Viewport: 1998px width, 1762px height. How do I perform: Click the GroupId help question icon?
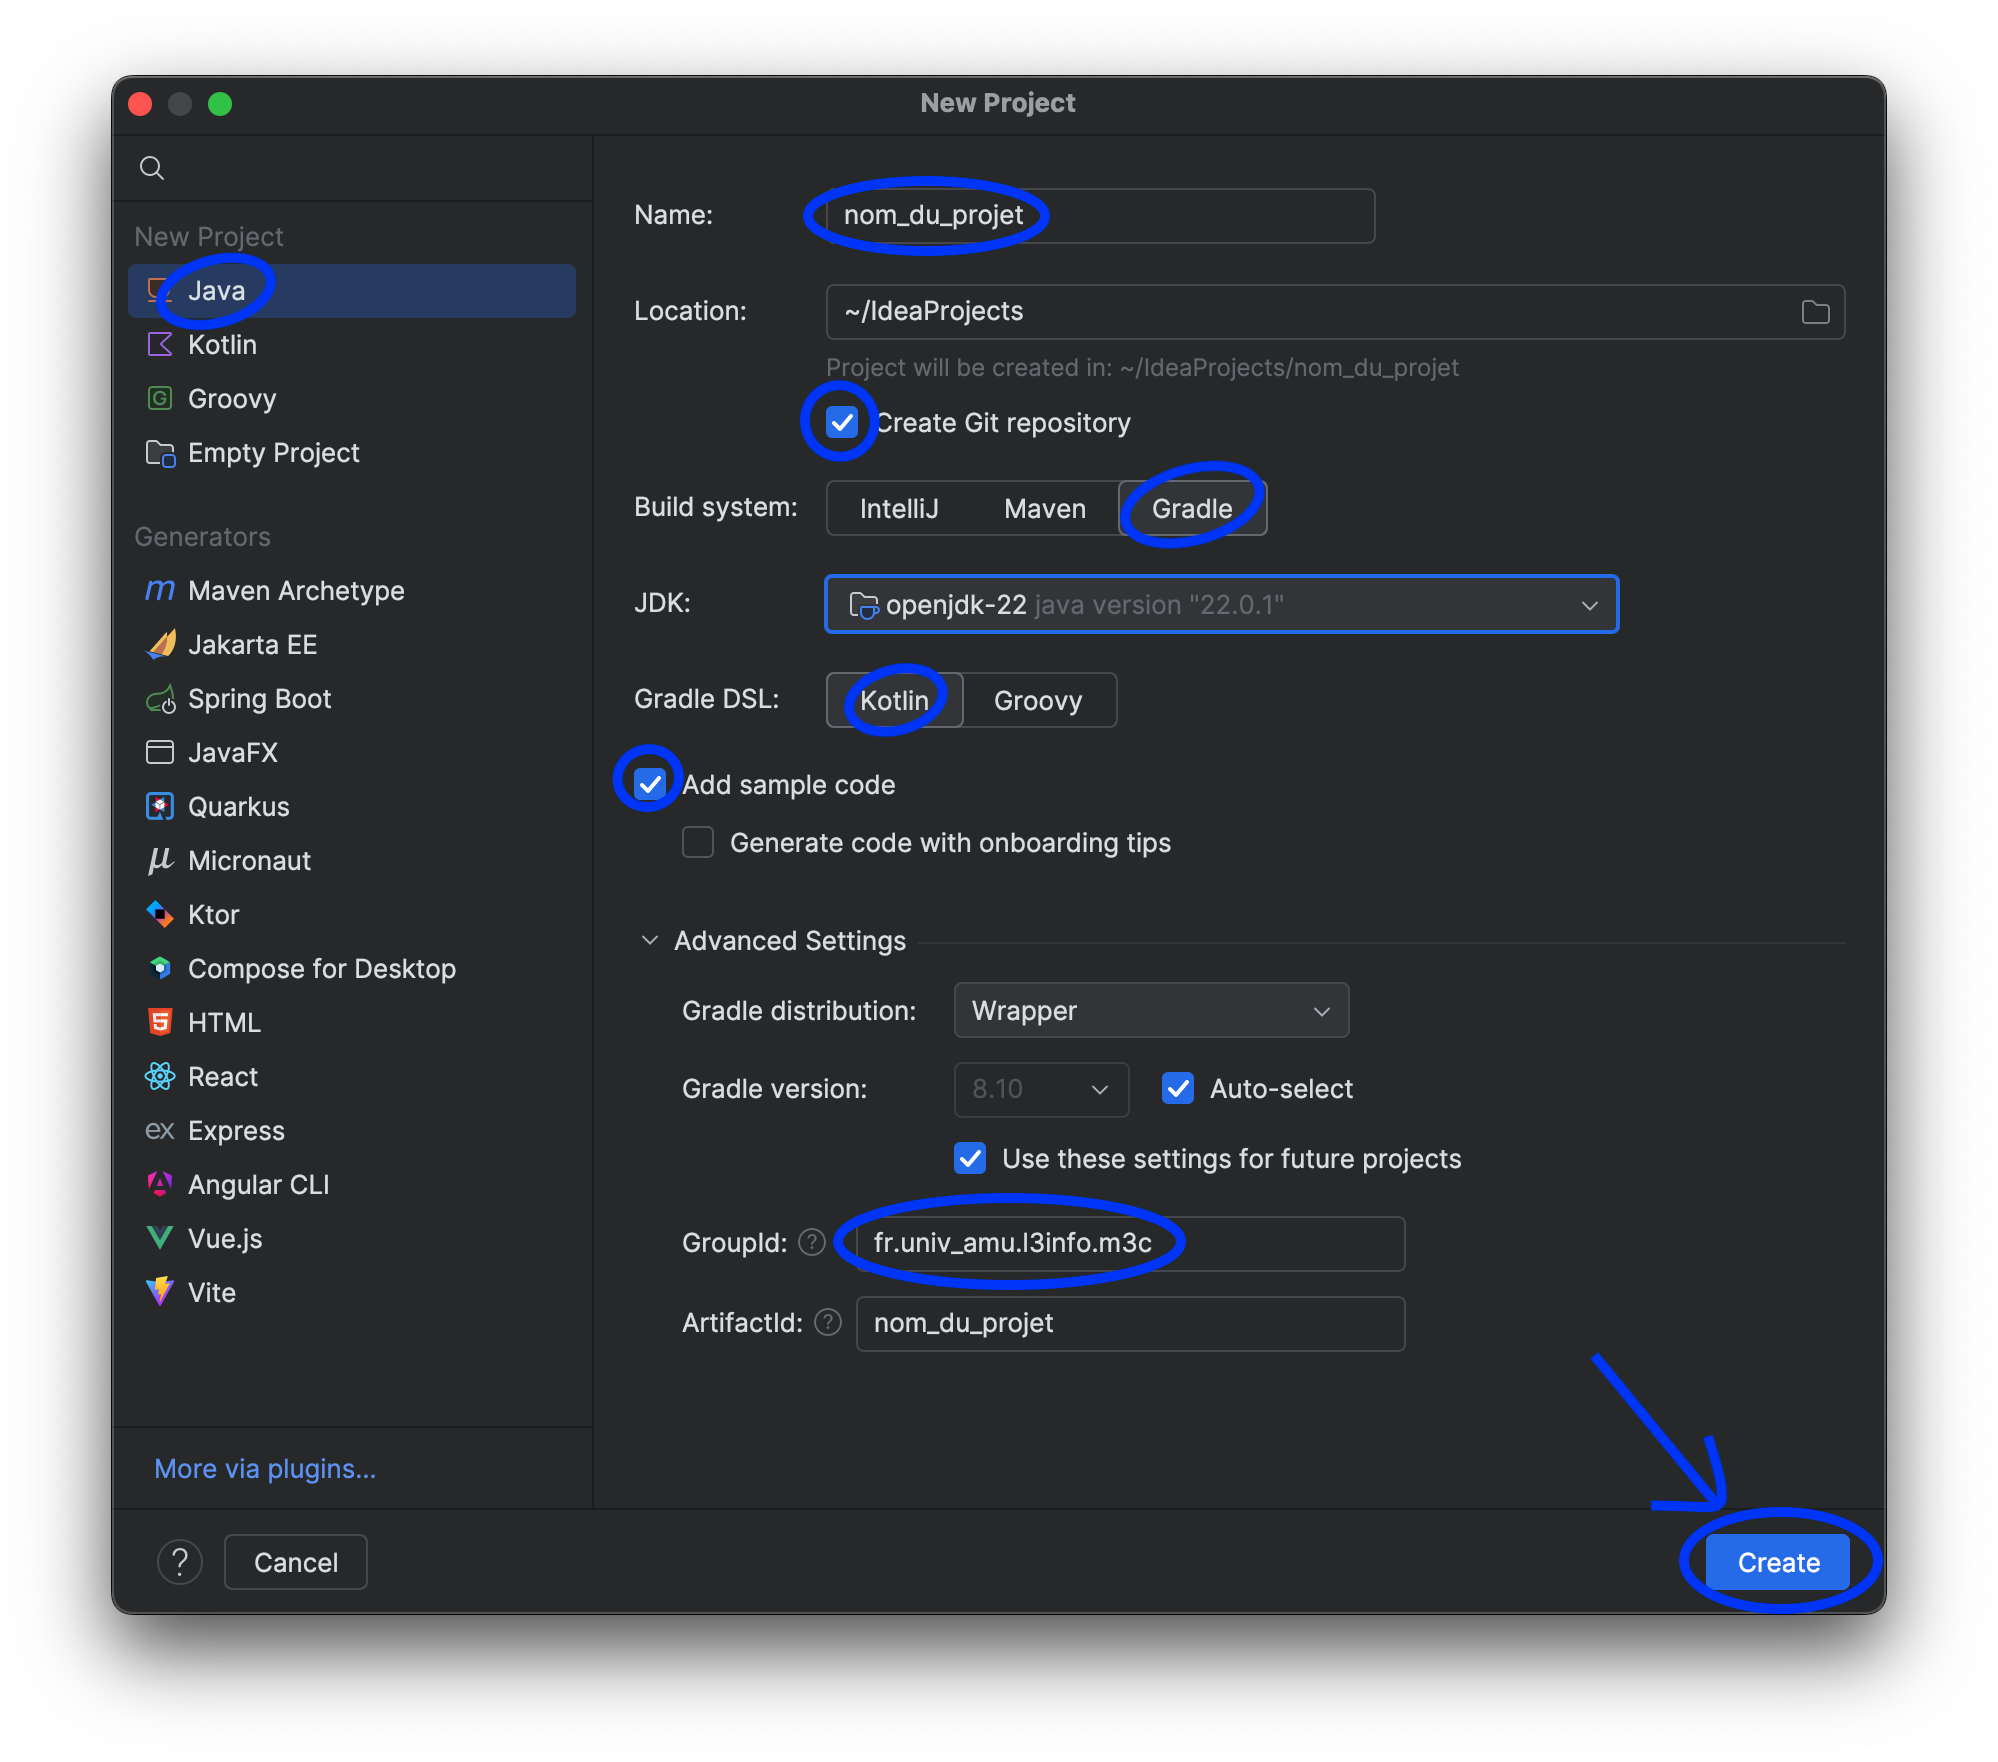pyautogui.click(x=812, y=1243)
